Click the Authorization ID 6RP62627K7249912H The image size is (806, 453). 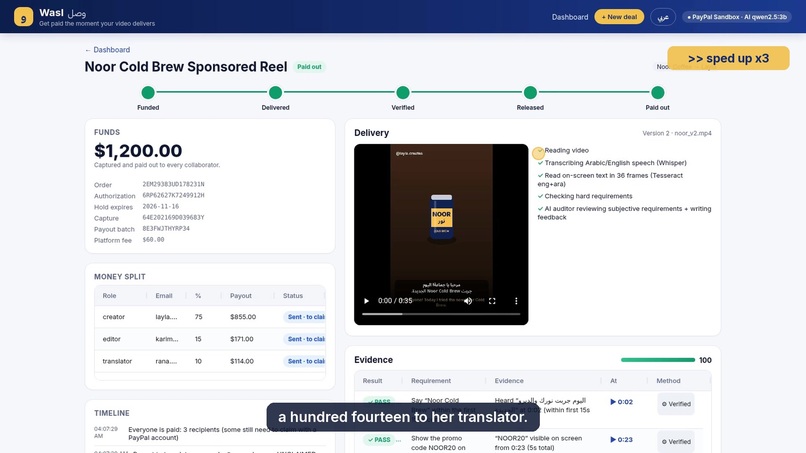173,195
